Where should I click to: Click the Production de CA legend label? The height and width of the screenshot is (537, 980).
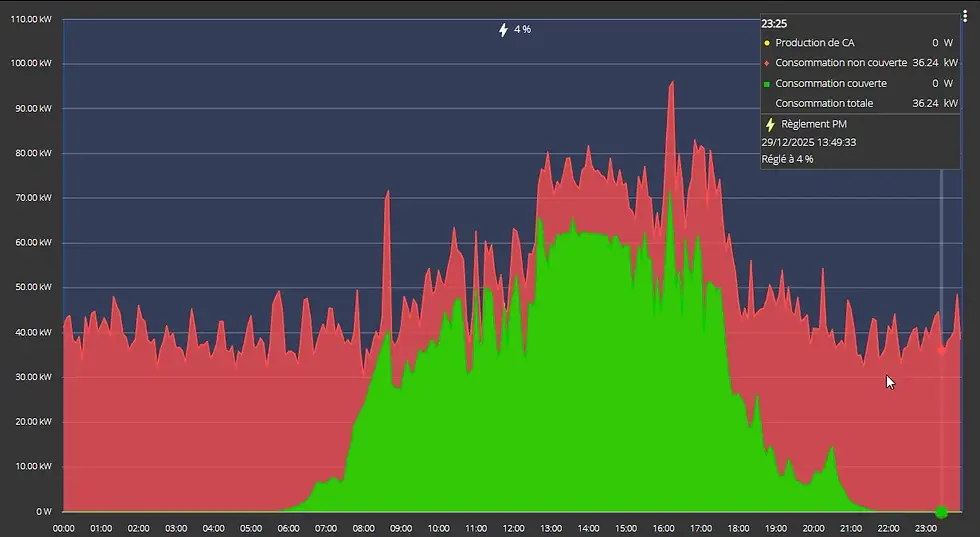814,43
